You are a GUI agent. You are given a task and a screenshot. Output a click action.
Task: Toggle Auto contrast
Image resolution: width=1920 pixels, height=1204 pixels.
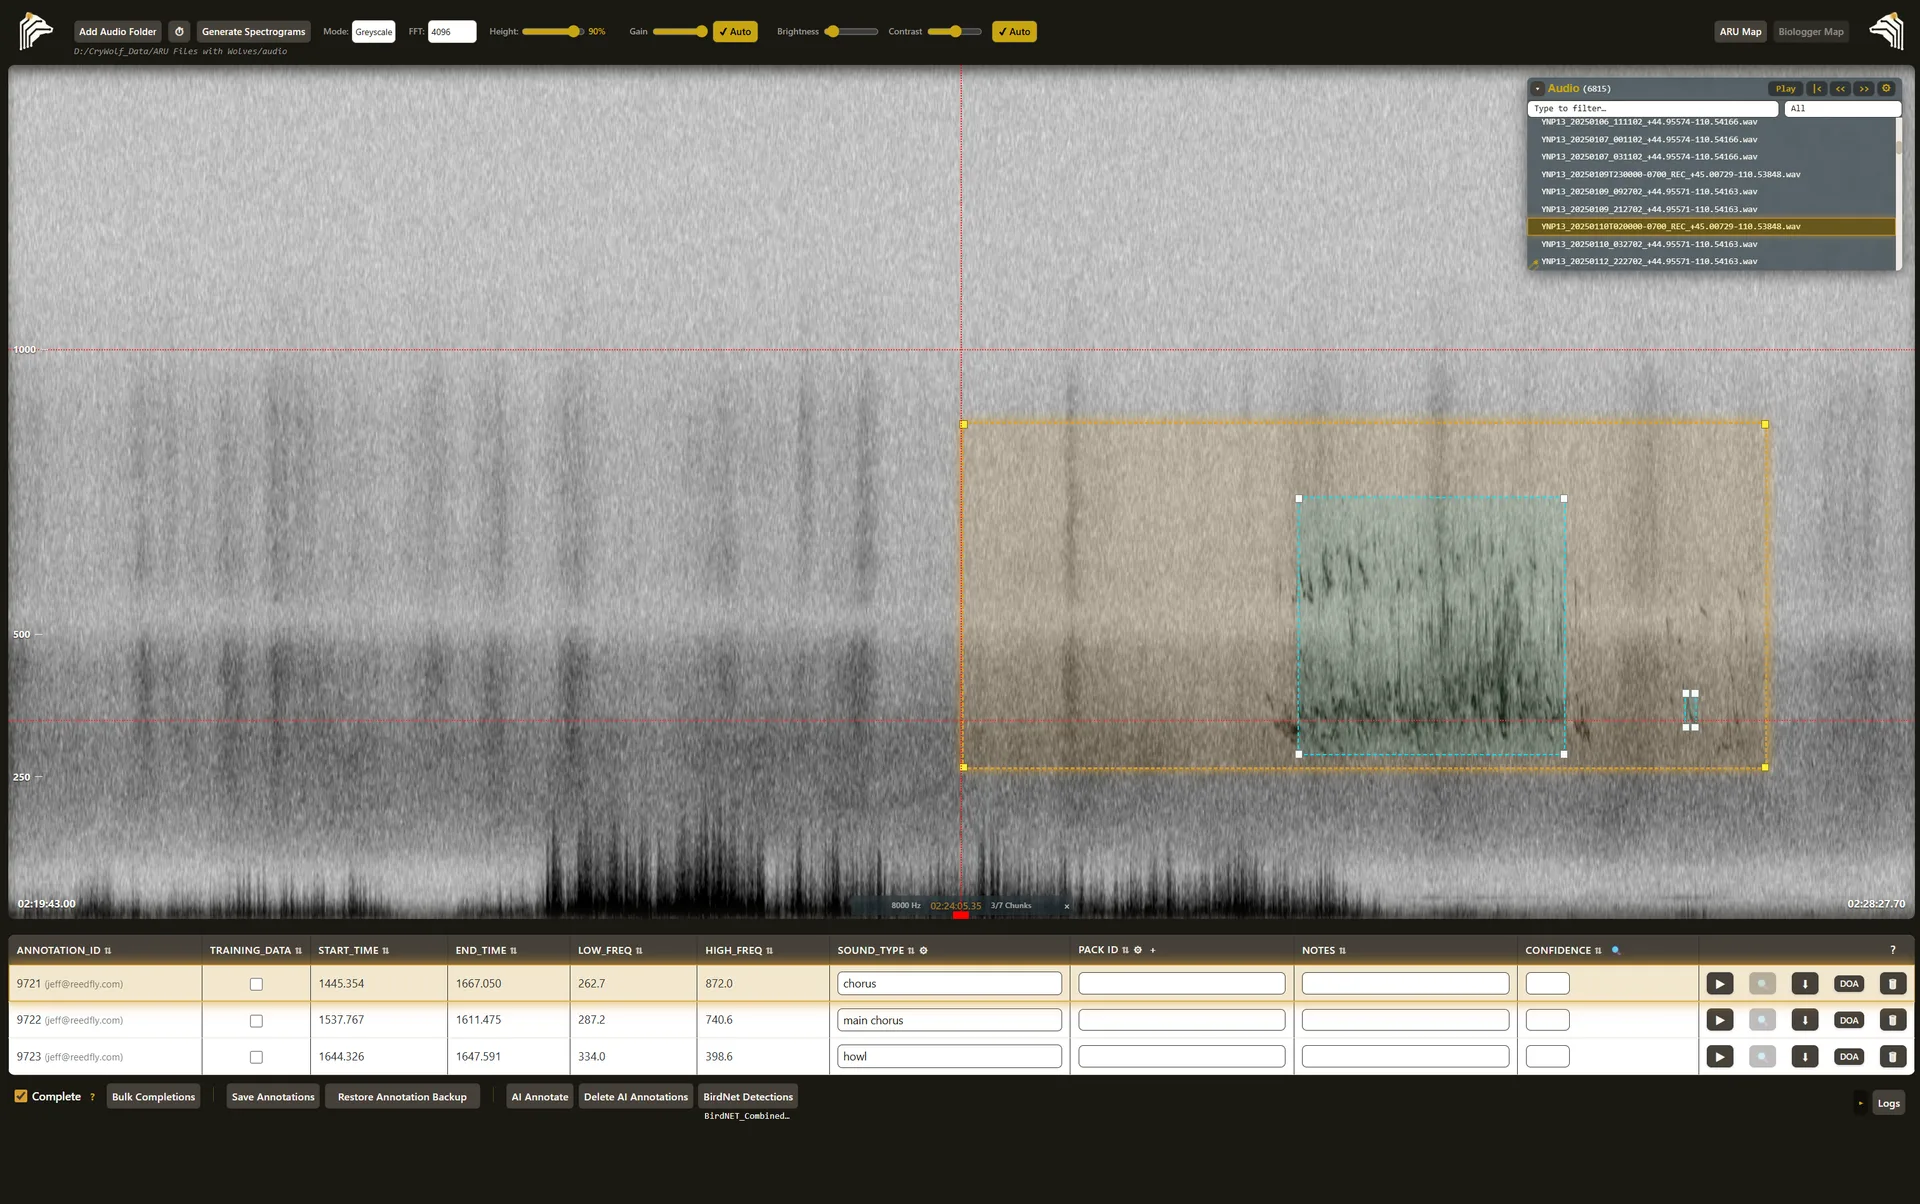coord(1014,32)
